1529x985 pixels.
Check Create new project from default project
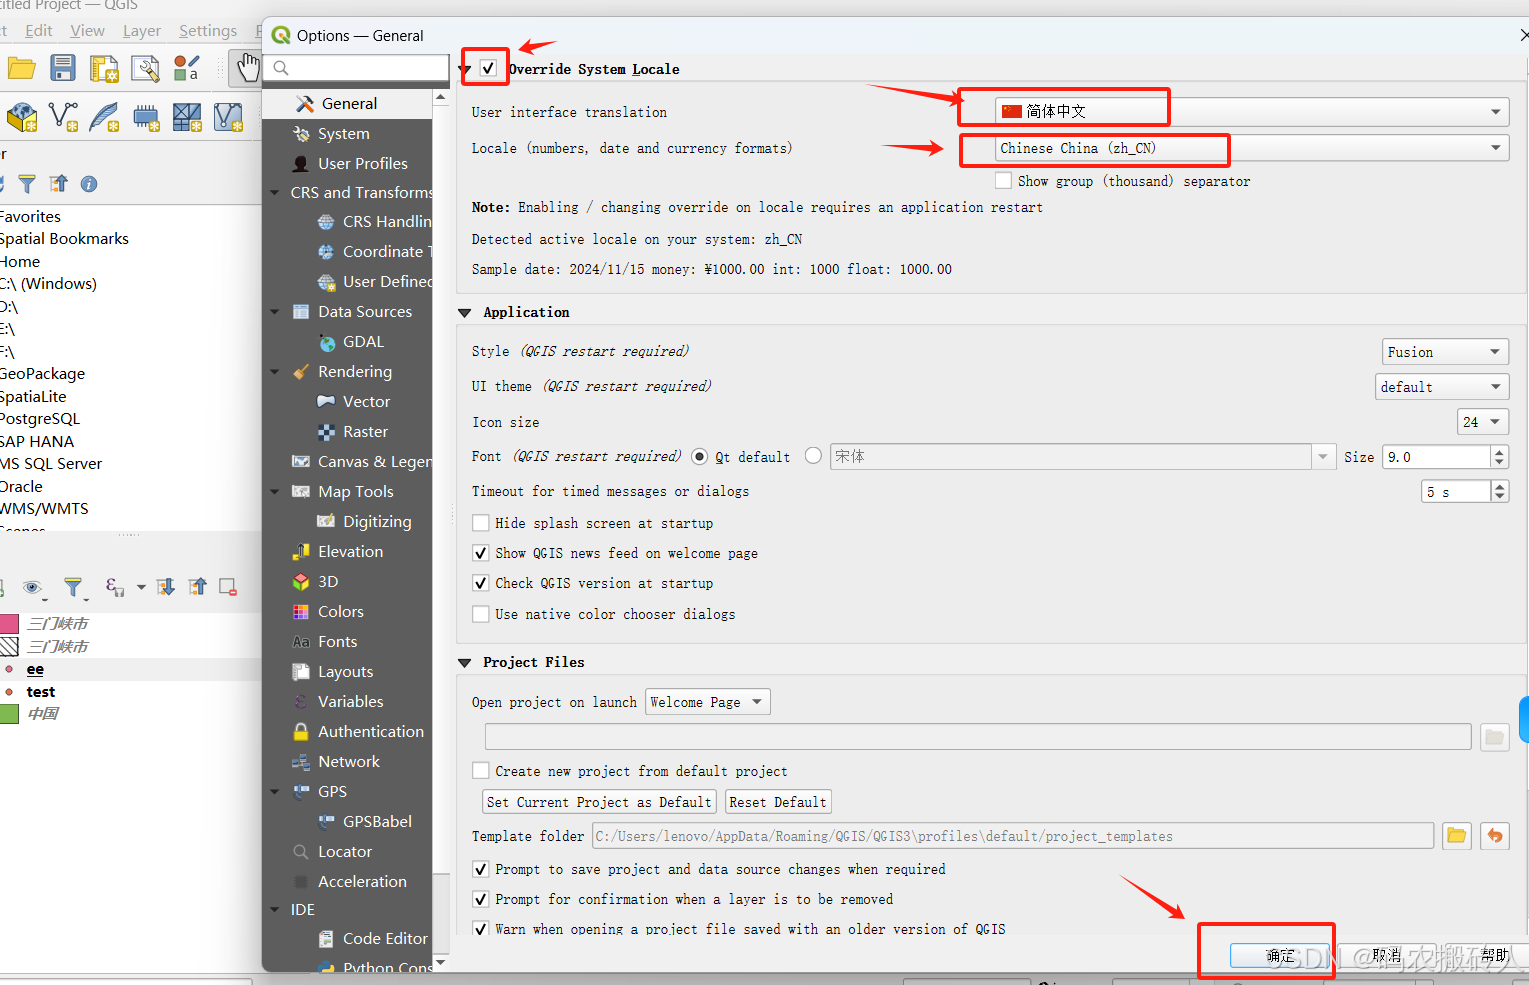[x=481, y=771]
